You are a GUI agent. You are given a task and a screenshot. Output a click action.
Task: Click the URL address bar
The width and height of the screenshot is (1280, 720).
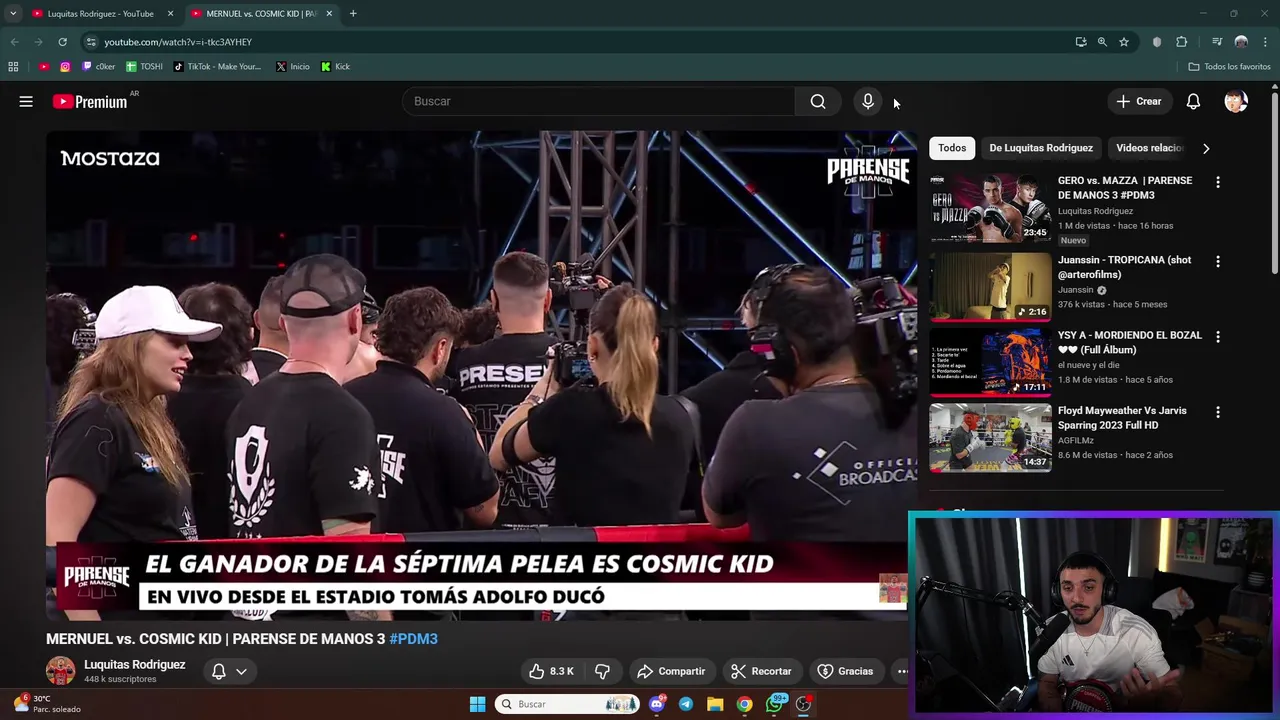(580, 42)
